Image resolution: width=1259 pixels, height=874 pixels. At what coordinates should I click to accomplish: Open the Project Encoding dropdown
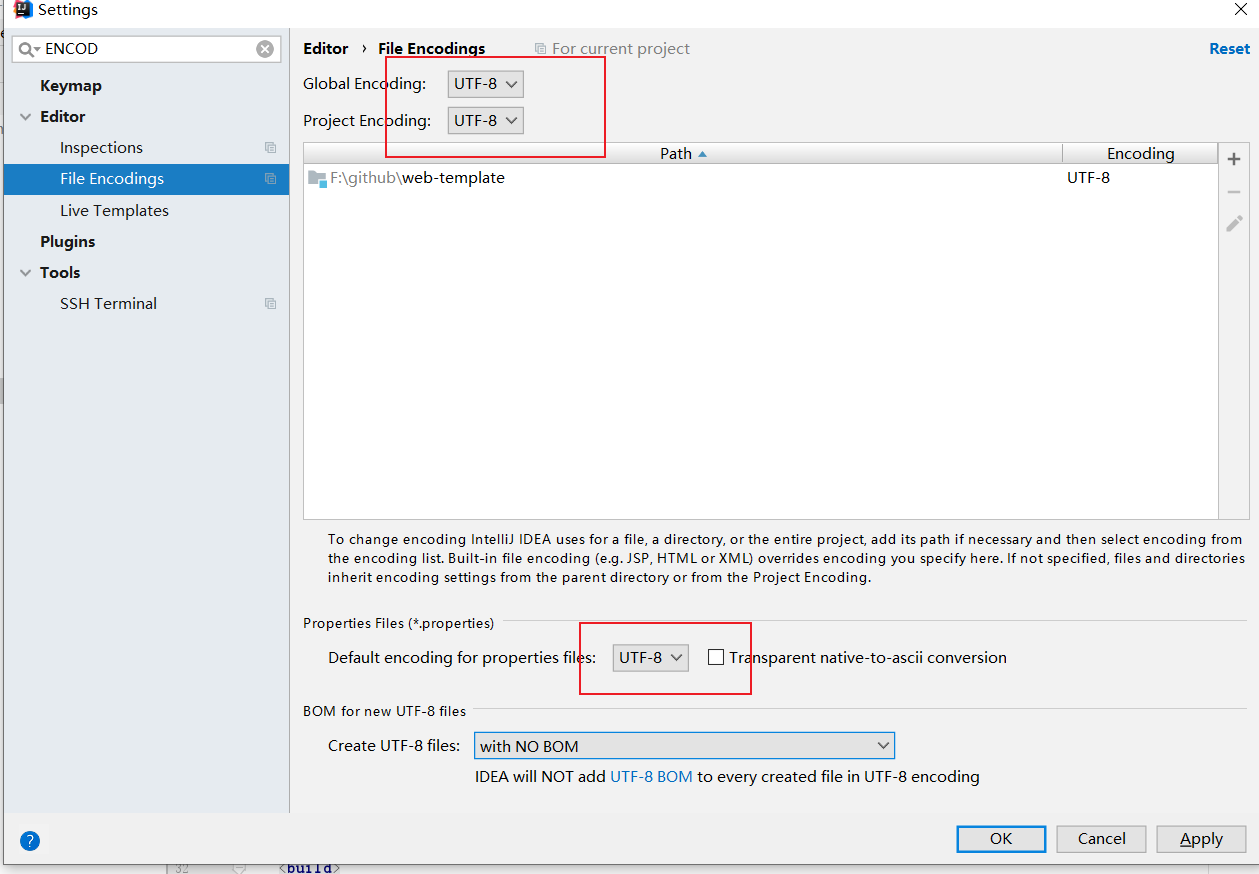click(485, 121)
